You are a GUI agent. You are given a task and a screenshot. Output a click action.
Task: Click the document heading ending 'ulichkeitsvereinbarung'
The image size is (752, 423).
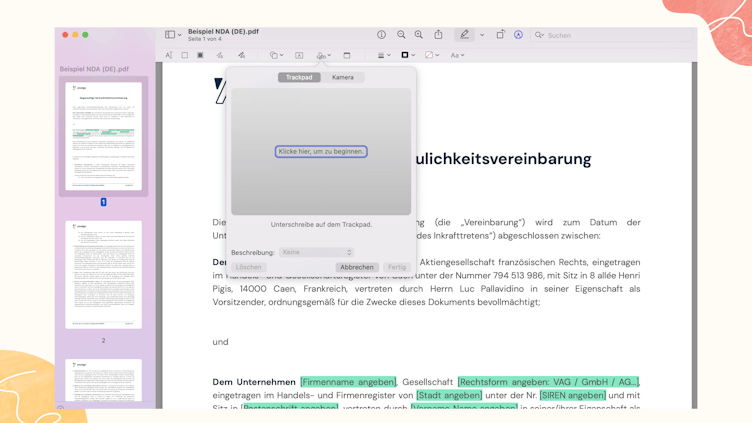[x=503, y=159]
